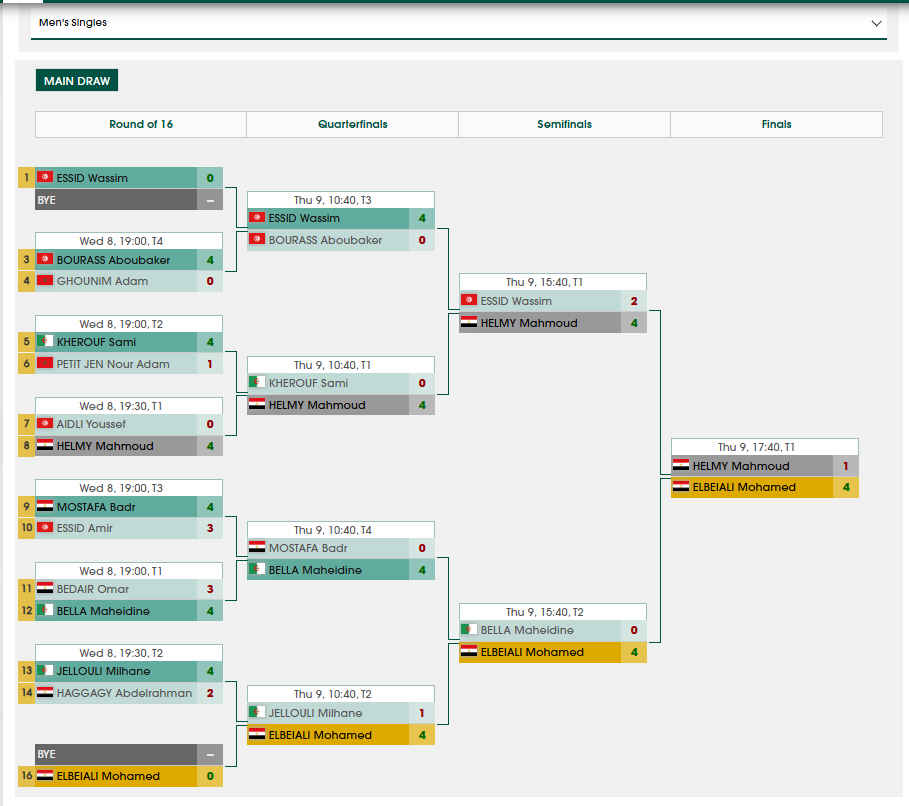Click the flag beside seed 8 HELMY Mahmoud
Viewport: 909px width, 806px height.
click(45, 445)
